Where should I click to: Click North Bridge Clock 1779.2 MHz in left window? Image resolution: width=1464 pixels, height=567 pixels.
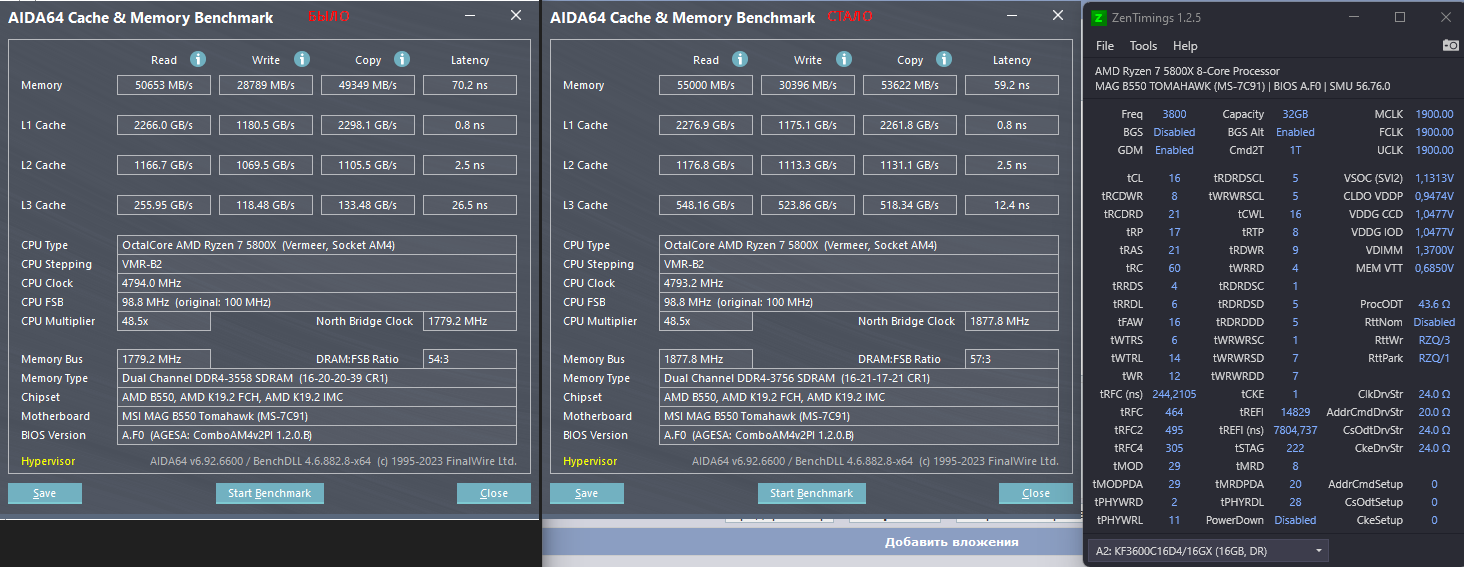(x=470, y=321)
